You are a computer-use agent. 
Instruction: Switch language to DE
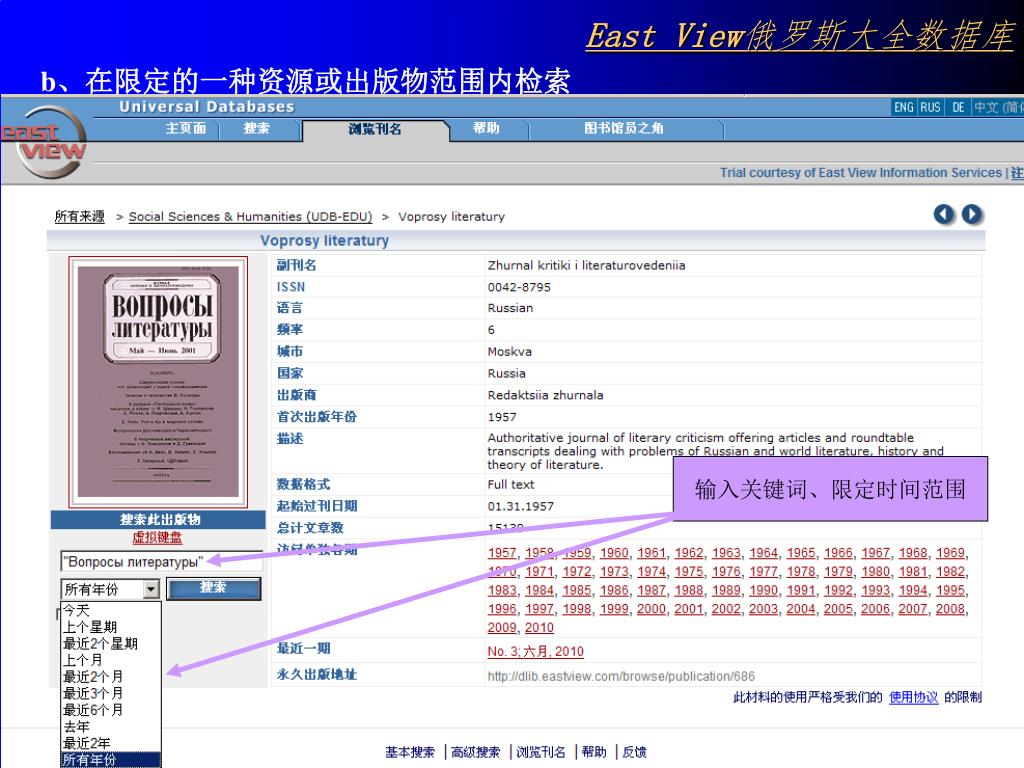[958, 107]
